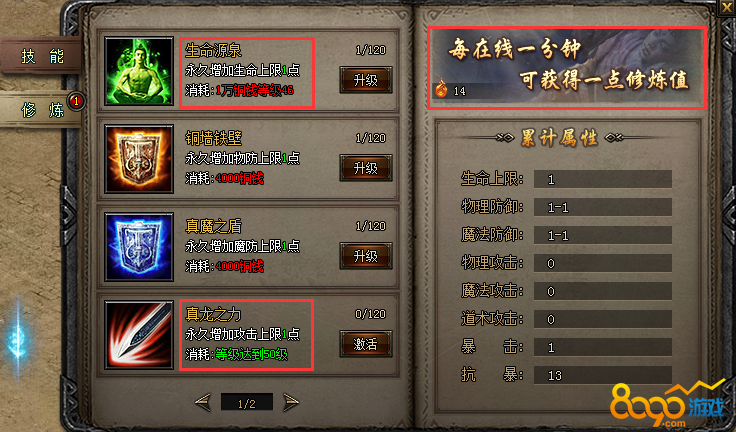This screenshot has width=736, height=432.
Task: Switch to the 技能 tab
Action: 41,56
